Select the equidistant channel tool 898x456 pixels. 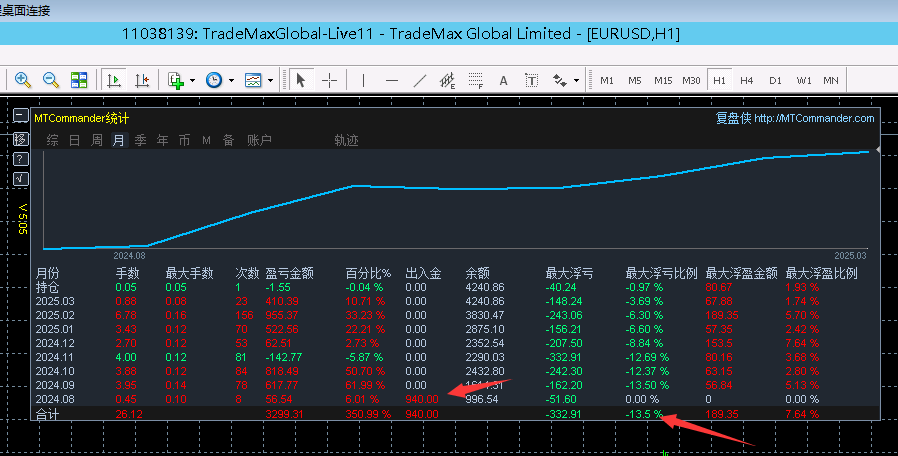click(x=447, y=80)
